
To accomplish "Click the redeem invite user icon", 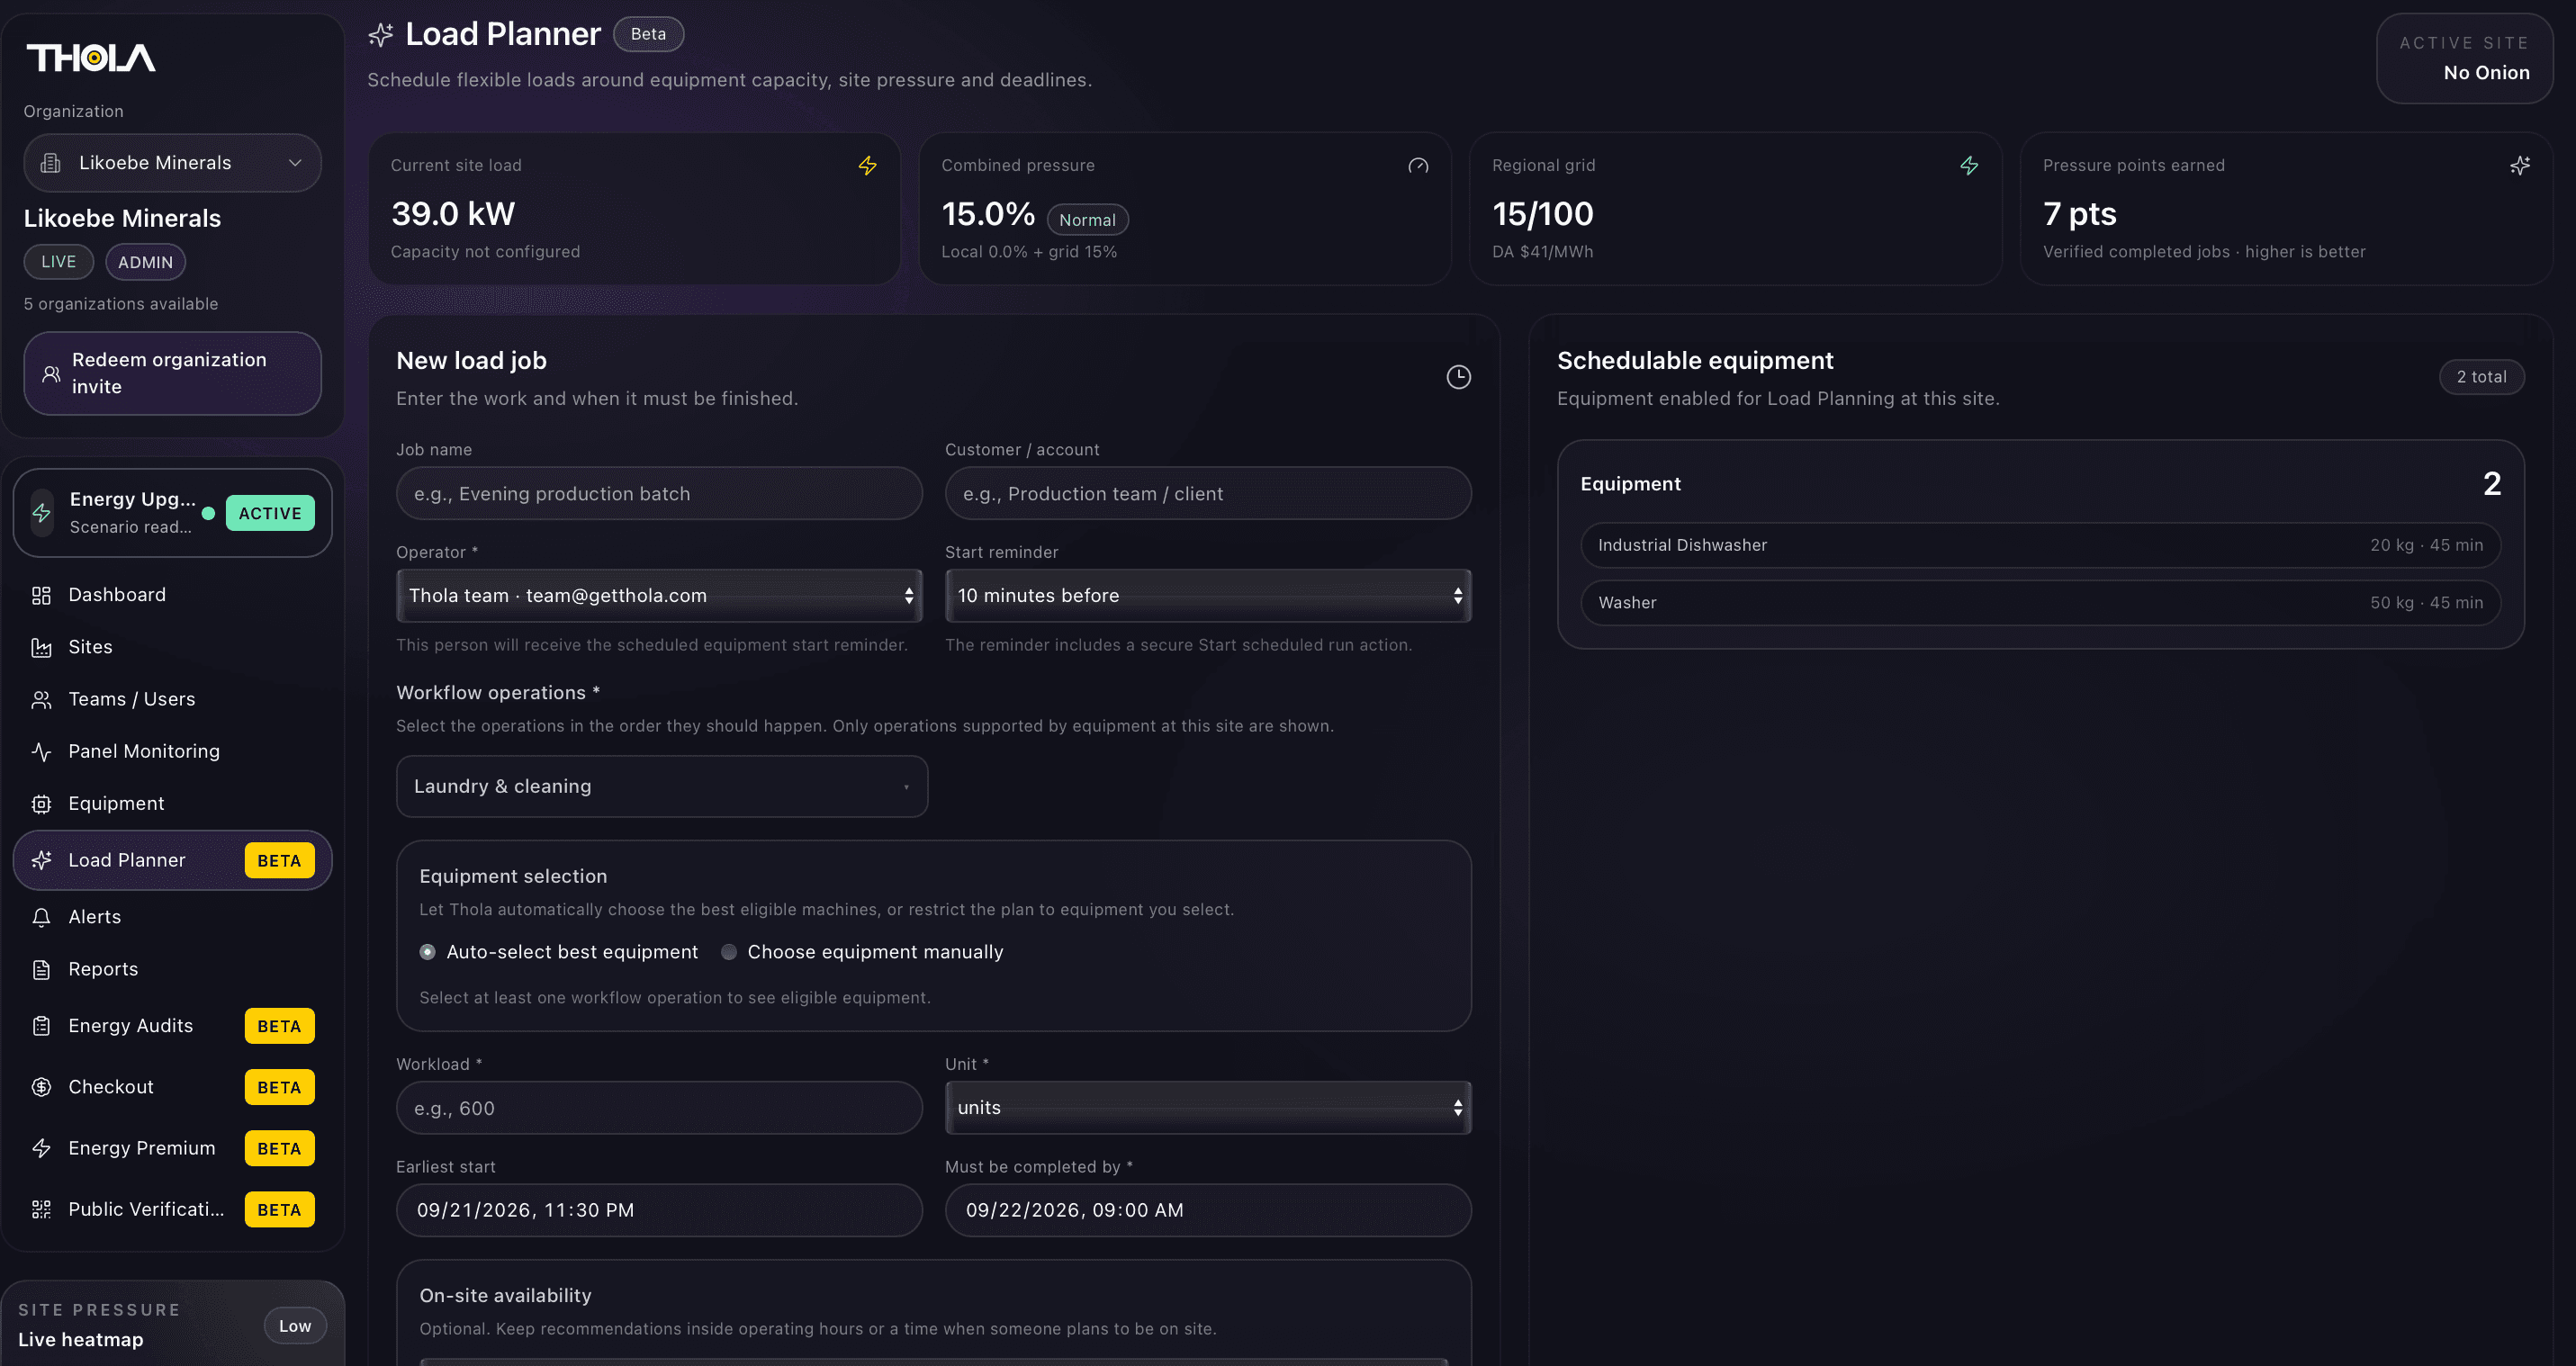I will point(51,374).
